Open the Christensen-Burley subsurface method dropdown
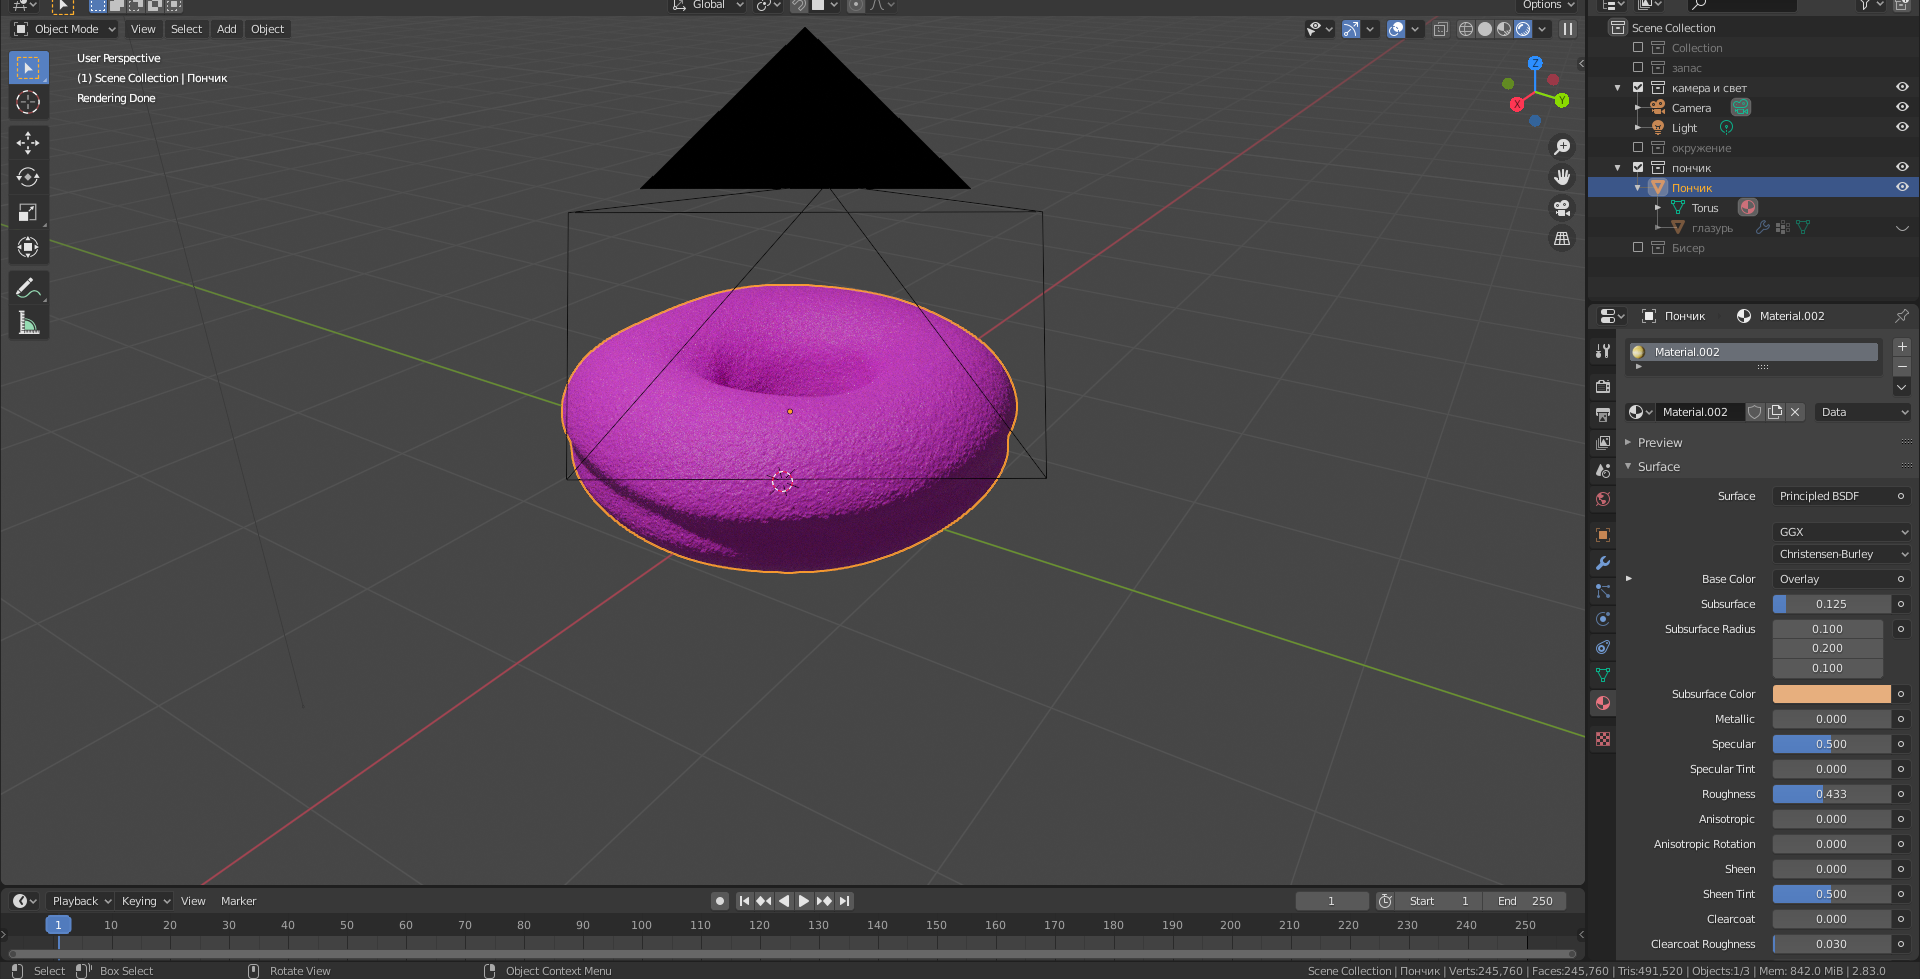The image size is (1920, 979). pos(1842,554)
